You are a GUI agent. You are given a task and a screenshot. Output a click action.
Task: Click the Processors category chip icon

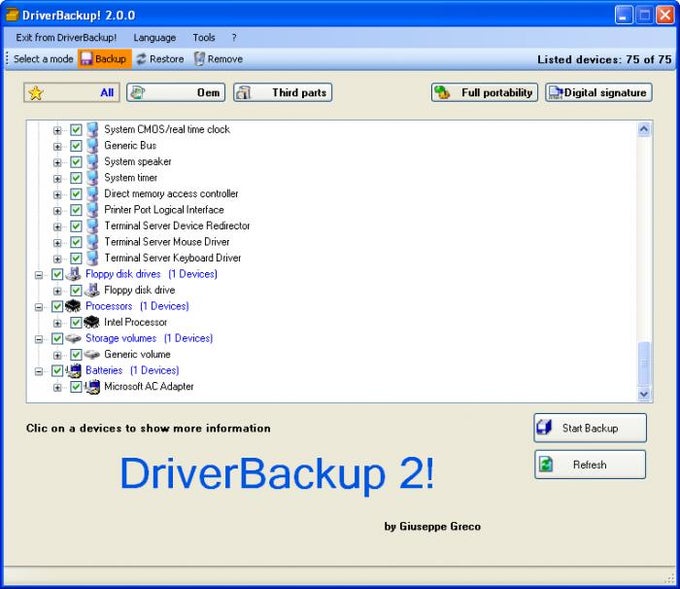point(73,306)
